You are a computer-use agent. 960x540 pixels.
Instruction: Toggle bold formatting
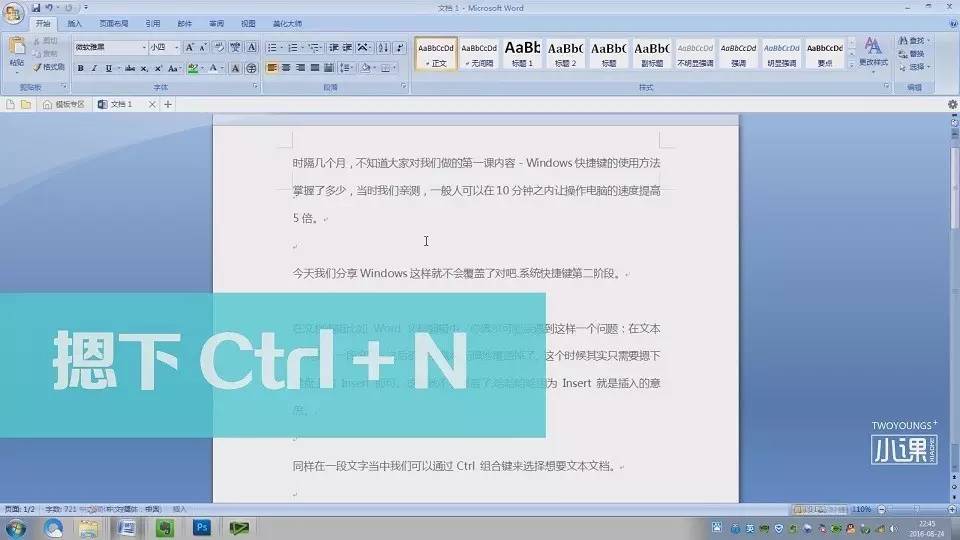pos(80,69)
